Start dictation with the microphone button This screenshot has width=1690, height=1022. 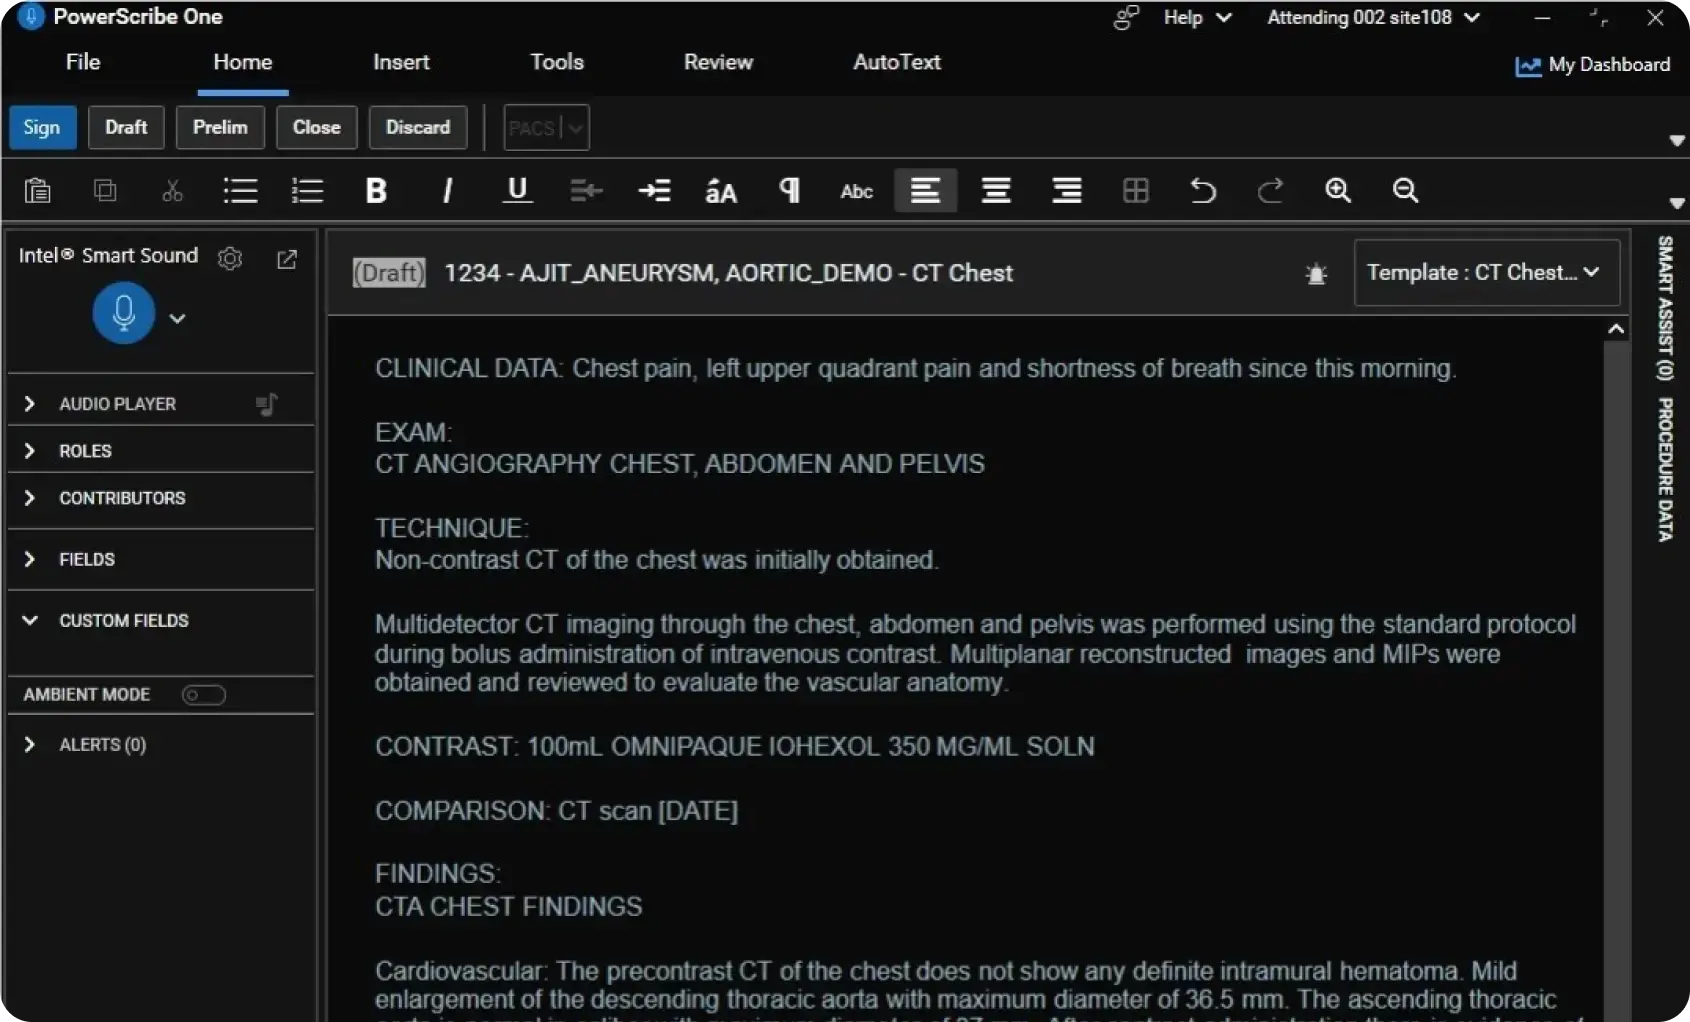click(124, 313)
